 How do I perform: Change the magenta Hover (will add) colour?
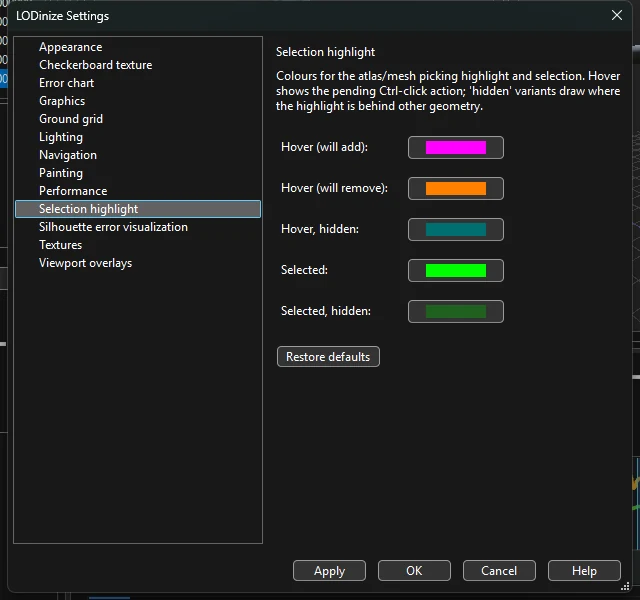[x=456, y=147]
